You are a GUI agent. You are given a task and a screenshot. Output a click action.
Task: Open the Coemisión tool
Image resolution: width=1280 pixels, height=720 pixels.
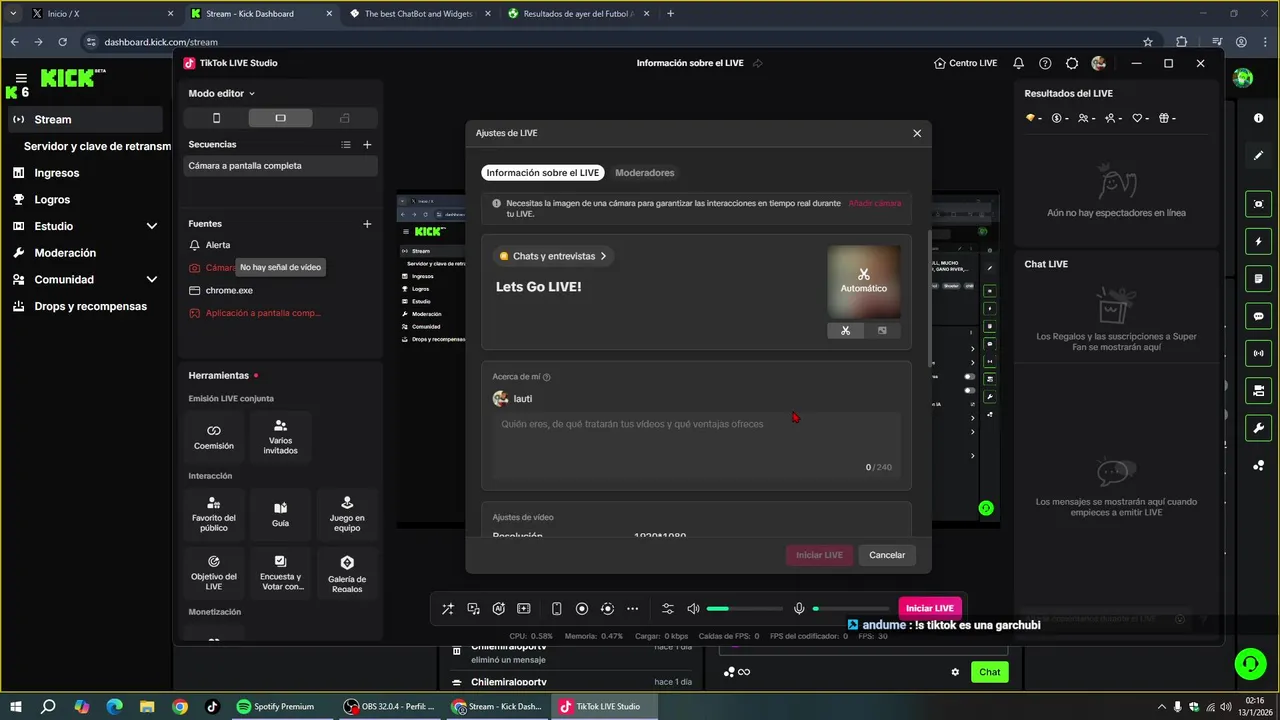[214, 437]
